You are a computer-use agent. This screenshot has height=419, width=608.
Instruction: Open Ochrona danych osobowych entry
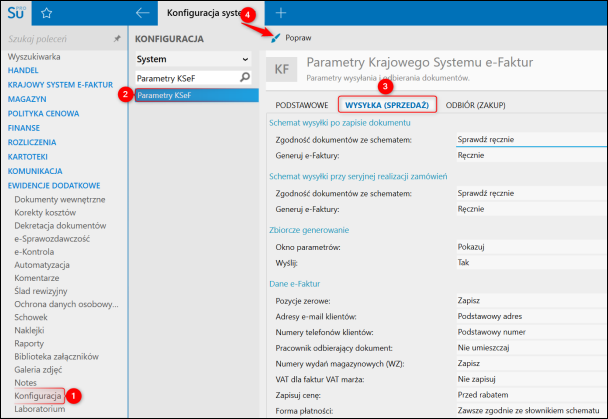pos(66,304)
